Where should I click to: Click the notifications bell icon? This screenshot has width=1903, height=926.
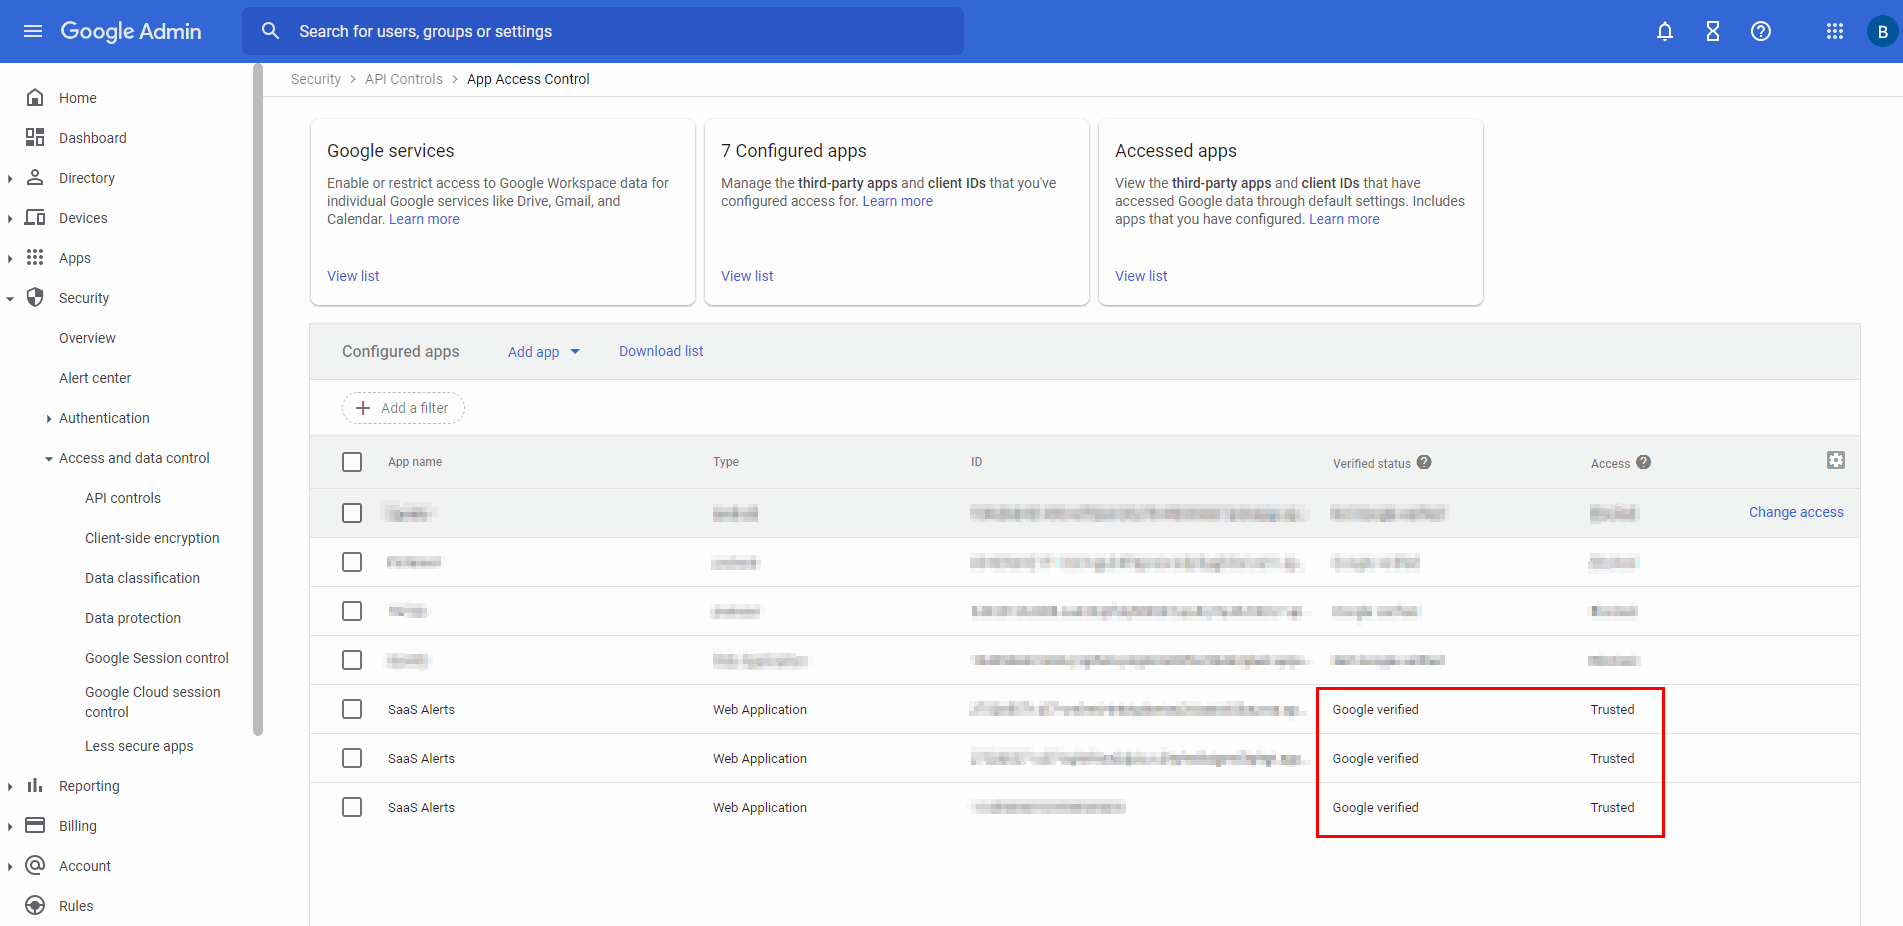(1664, 31)
